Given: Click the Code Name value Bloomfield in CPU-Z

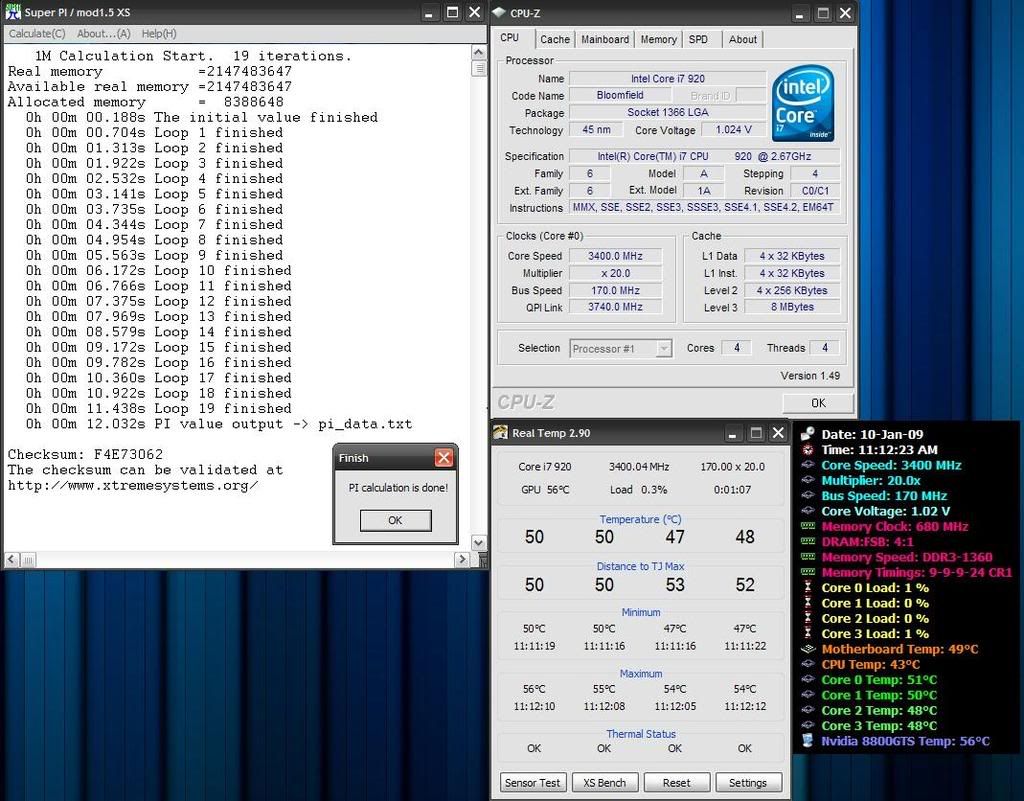Looking at the screenshot, I should pyautogui.click(x=620, y=95).
